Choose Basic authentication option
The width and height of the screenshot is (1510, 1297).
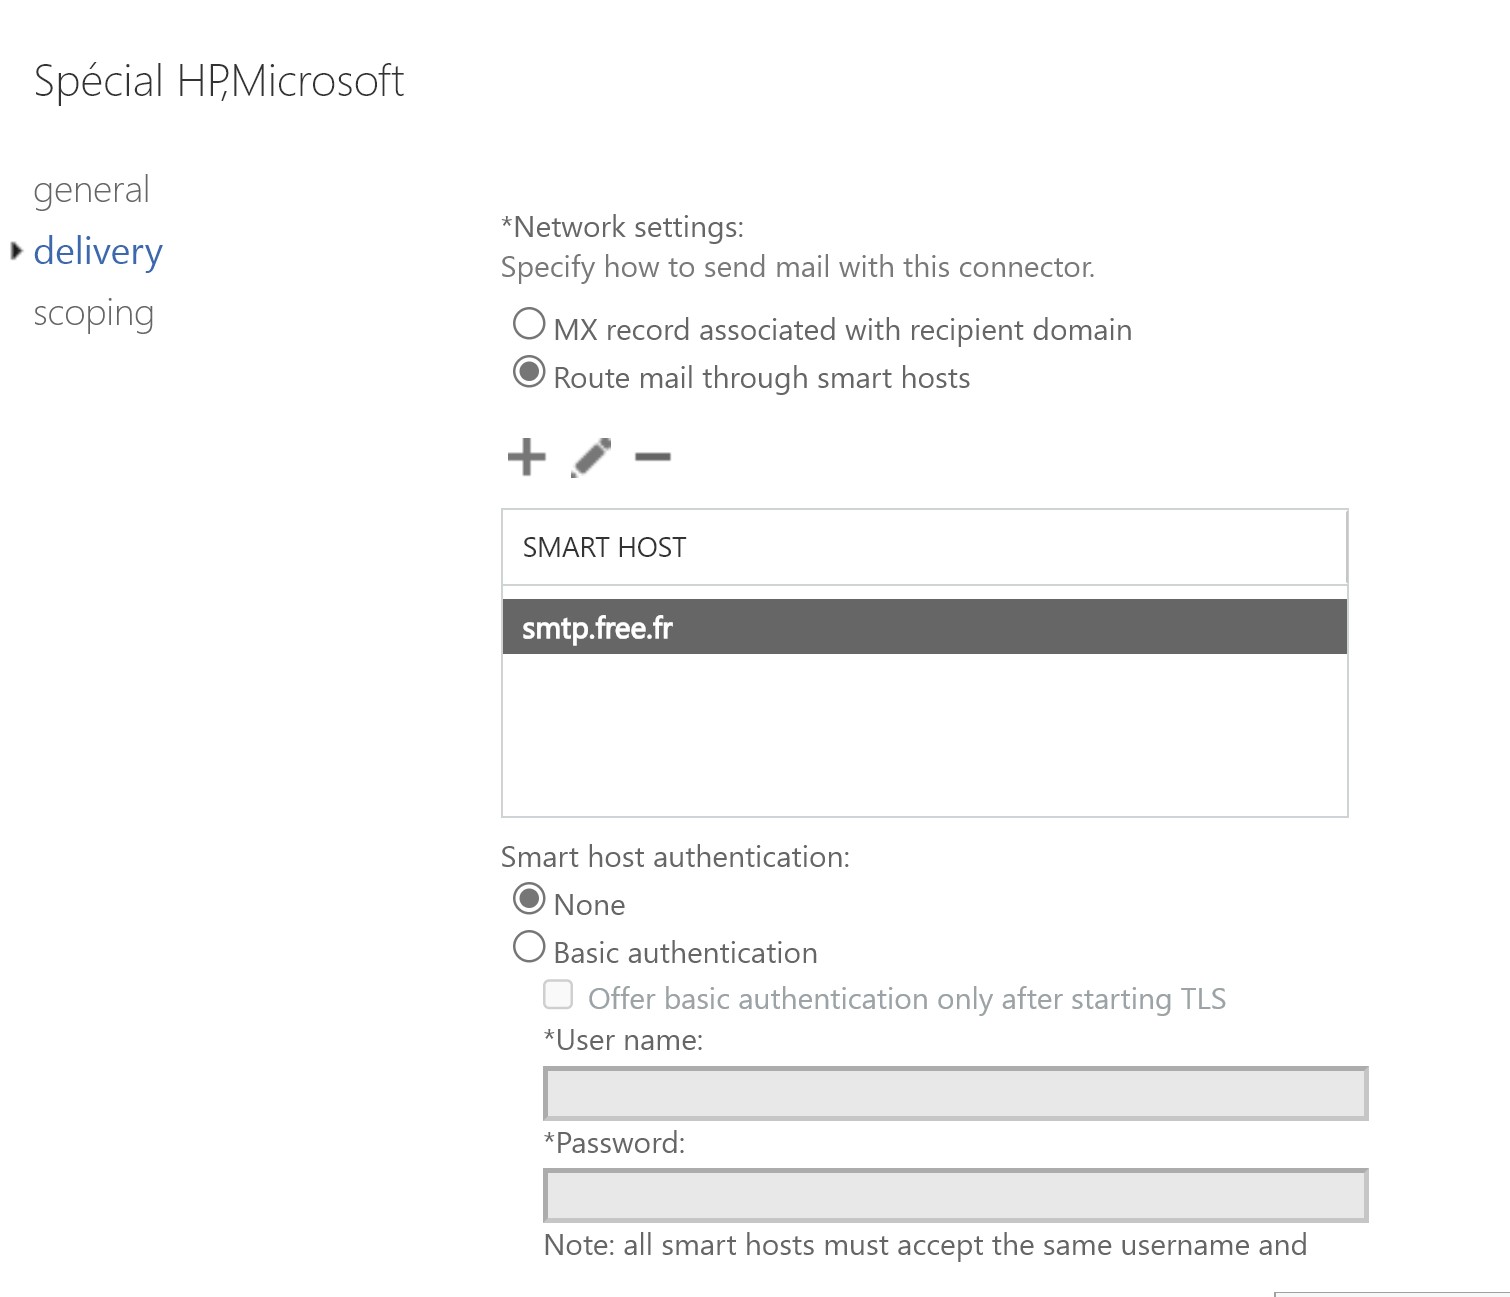[529, 947]
